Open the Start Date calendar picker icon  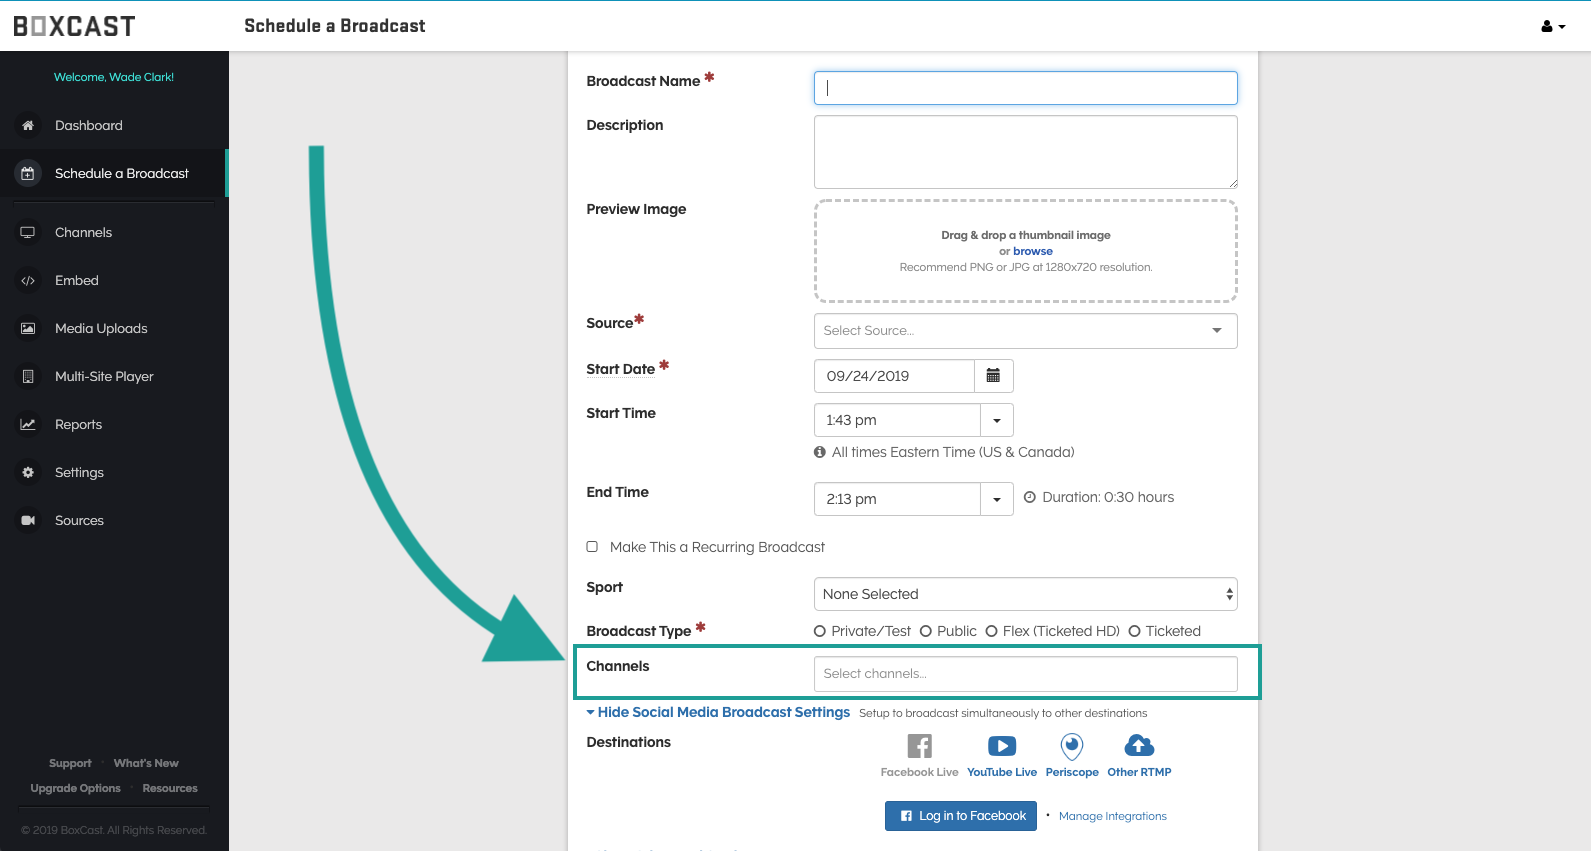pyautogui.click(x=993, y=376)
